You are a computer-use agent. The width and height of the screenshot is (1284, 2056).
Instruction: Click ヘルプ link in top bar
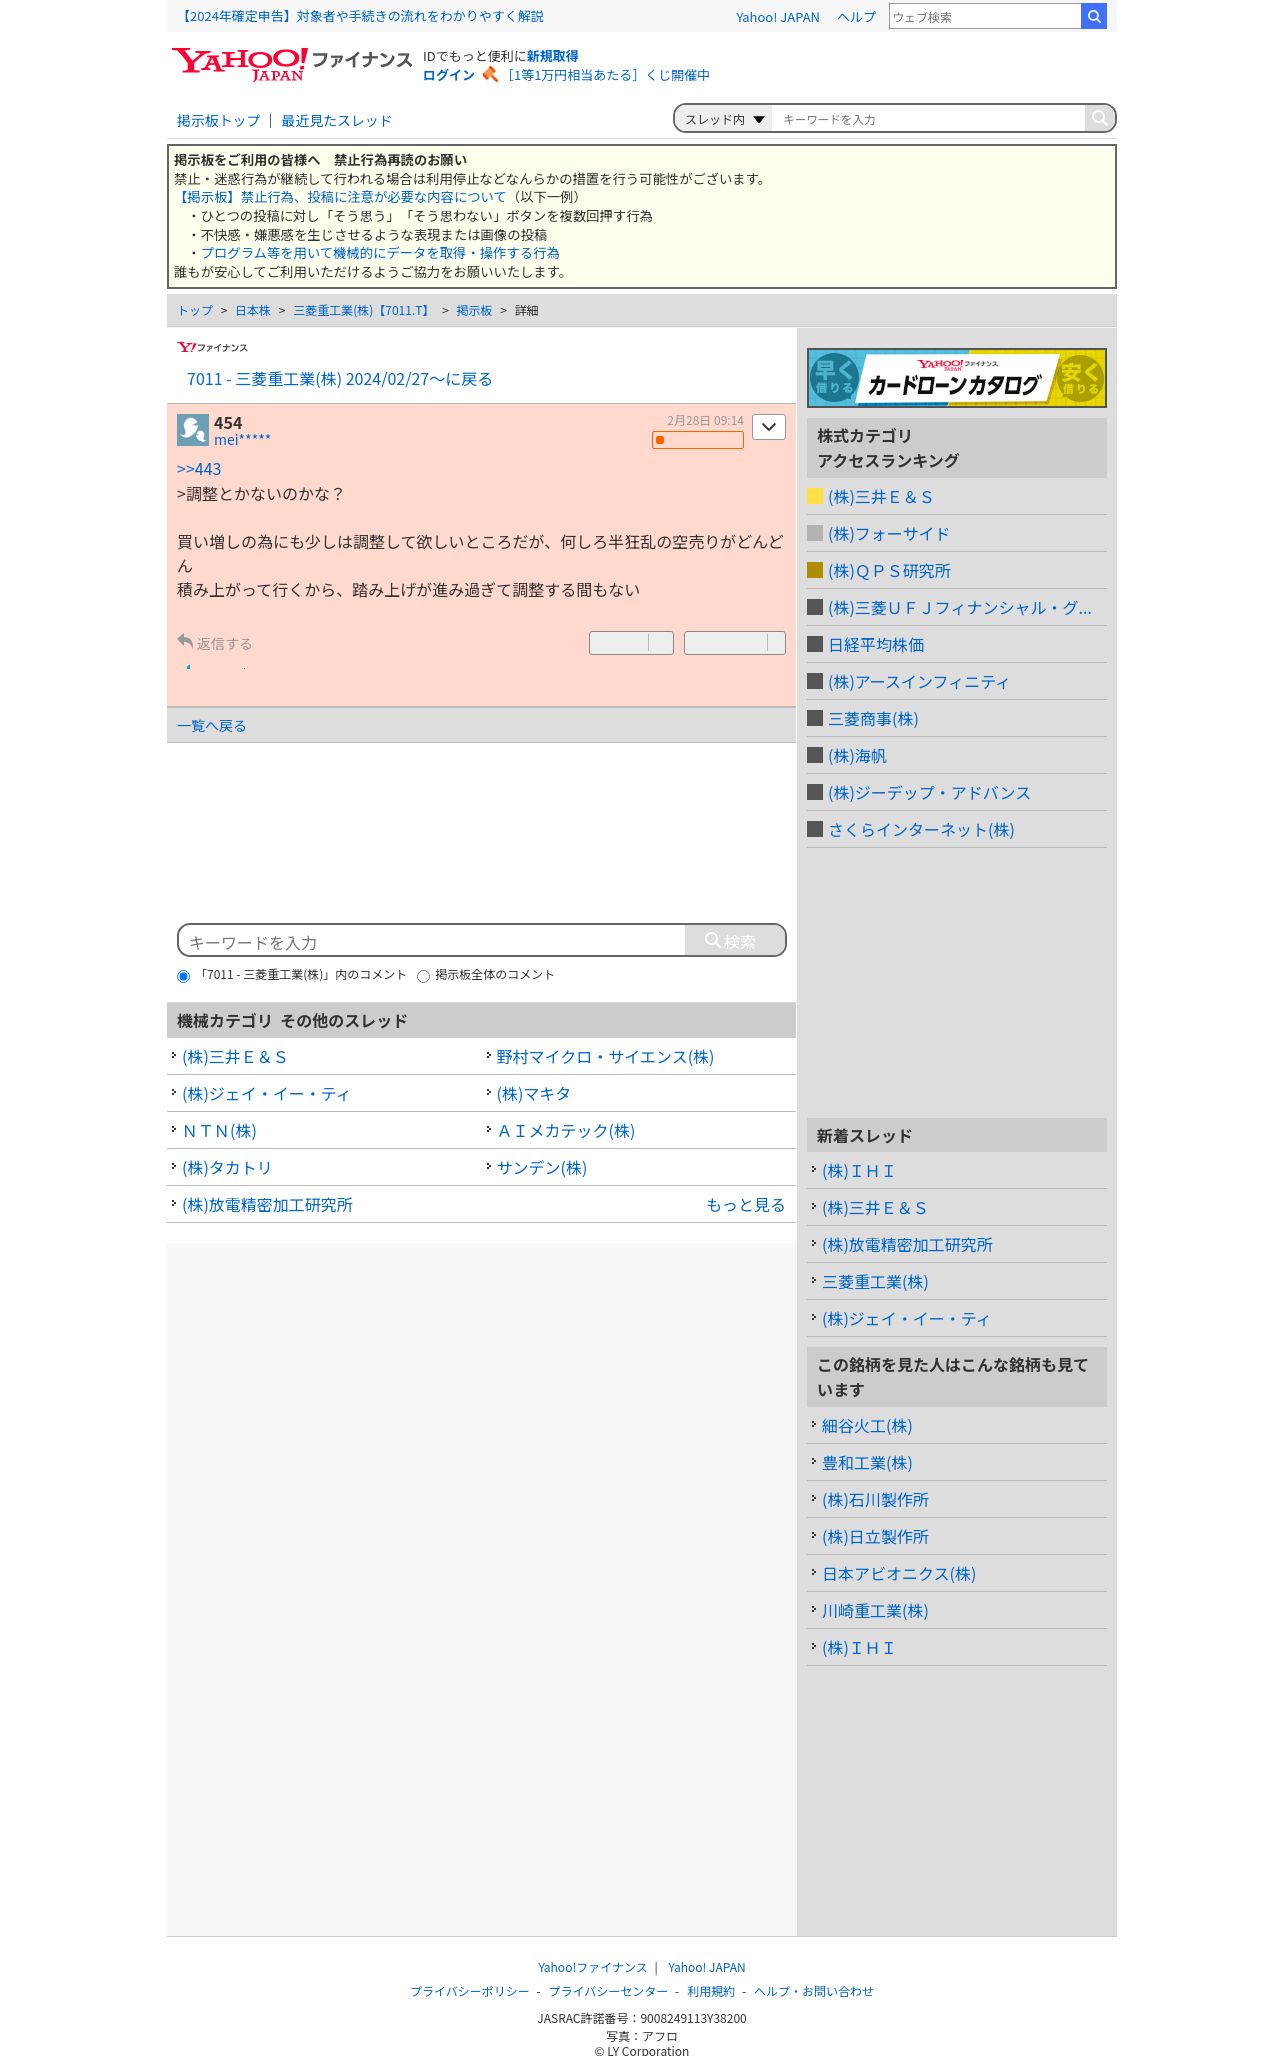point(856,17)
